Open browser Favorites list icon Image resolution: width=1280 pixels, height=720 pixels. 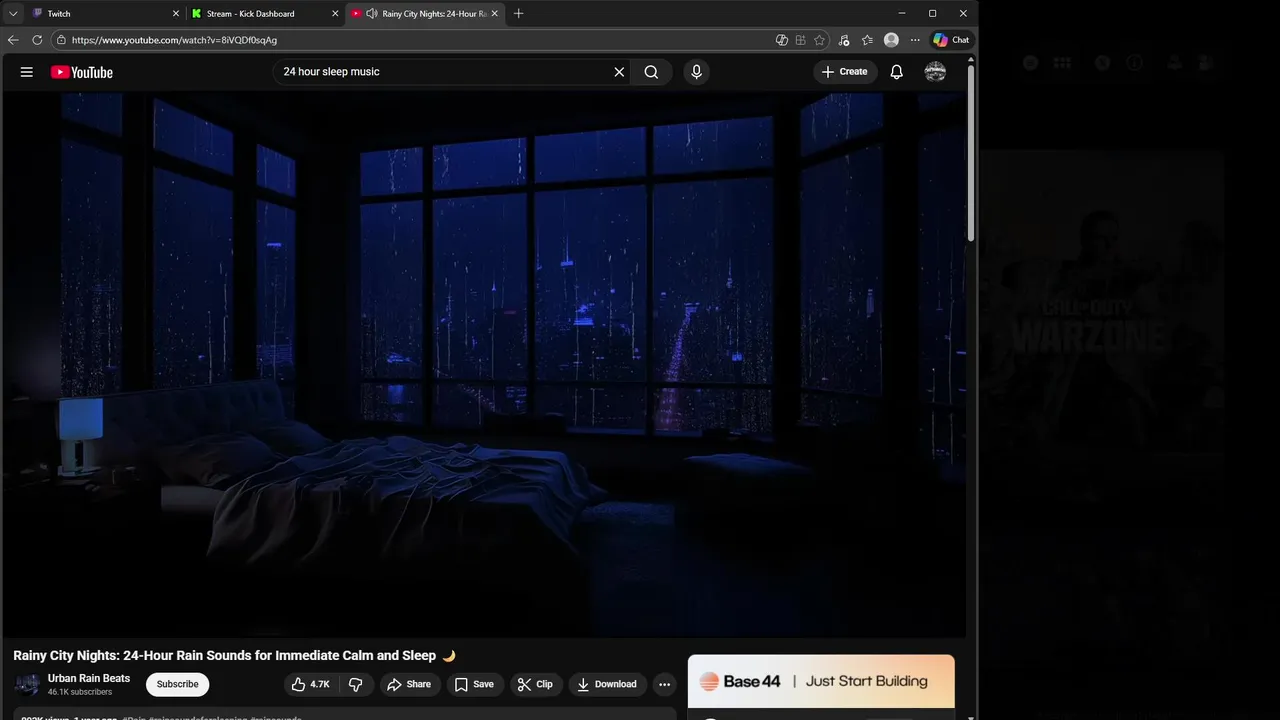click(x=867, y=40)
